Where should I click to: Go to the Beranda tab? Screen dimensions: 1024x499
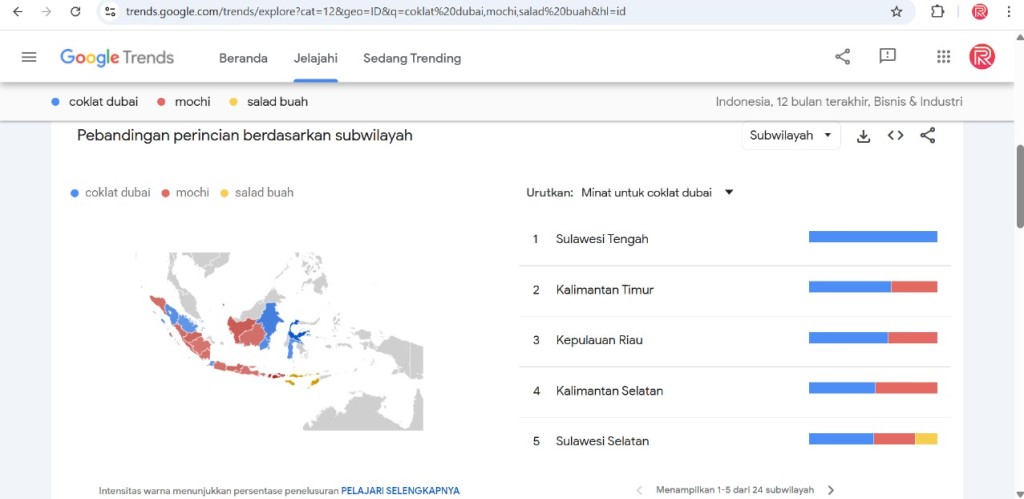pos(243,58)
